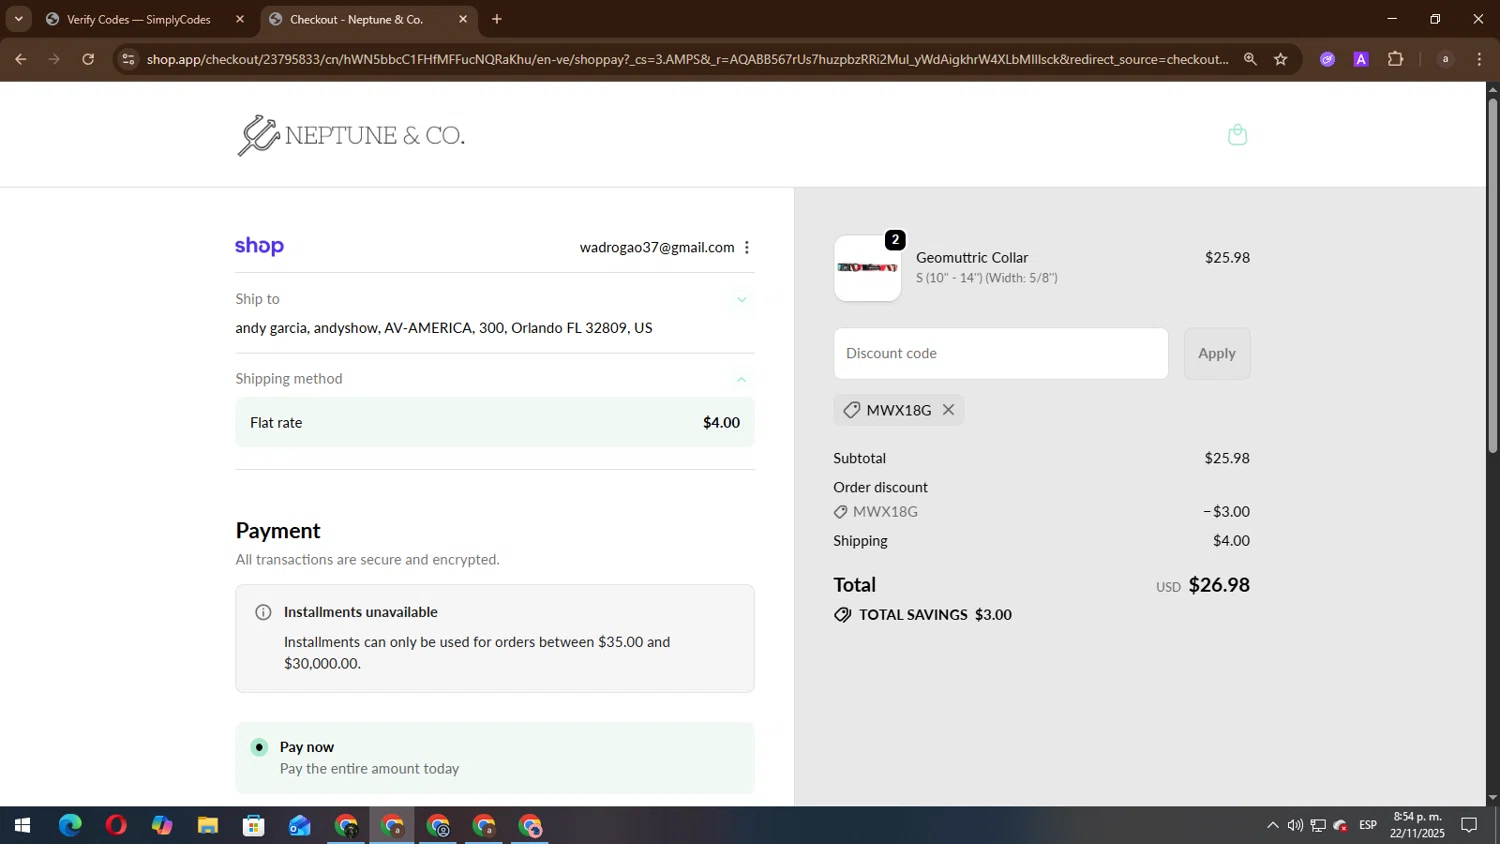Click the Subtotal $25.98 value
Viewport: 1500px width, 844px height.
coord(1227,458)
